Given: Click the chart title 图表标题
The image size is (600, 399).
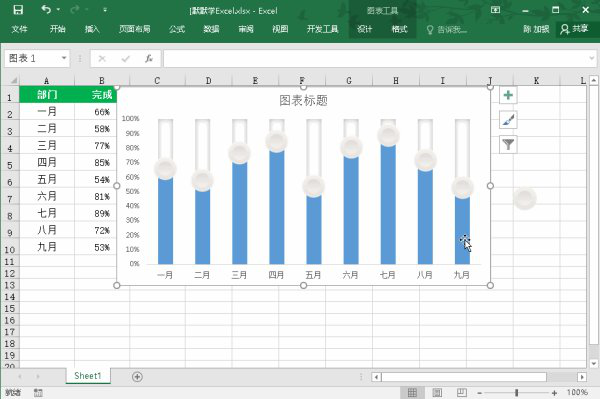Looking at the screenshot, I should coord(303,101).
